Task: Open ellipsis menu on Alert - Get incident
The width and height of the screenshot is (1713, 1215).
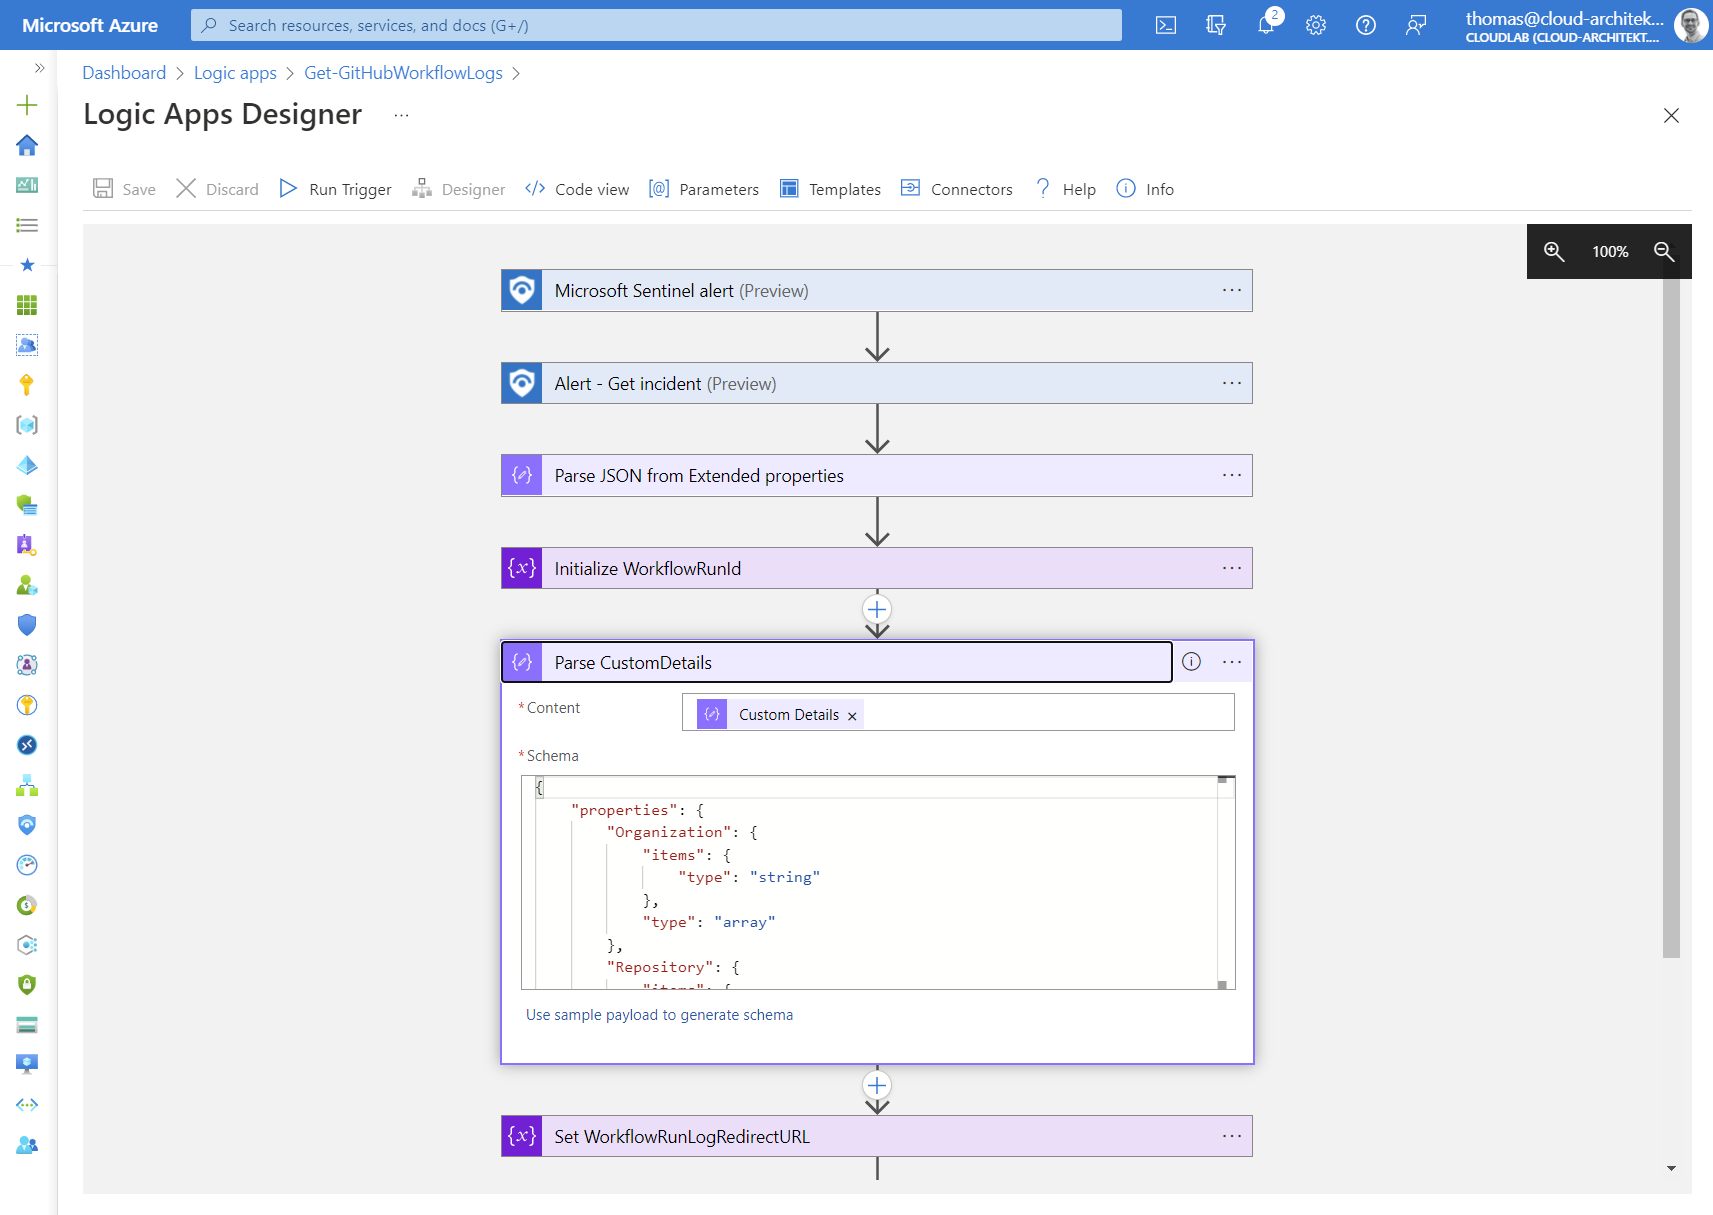Action: pyautogui.click(x=1232, y=383)
